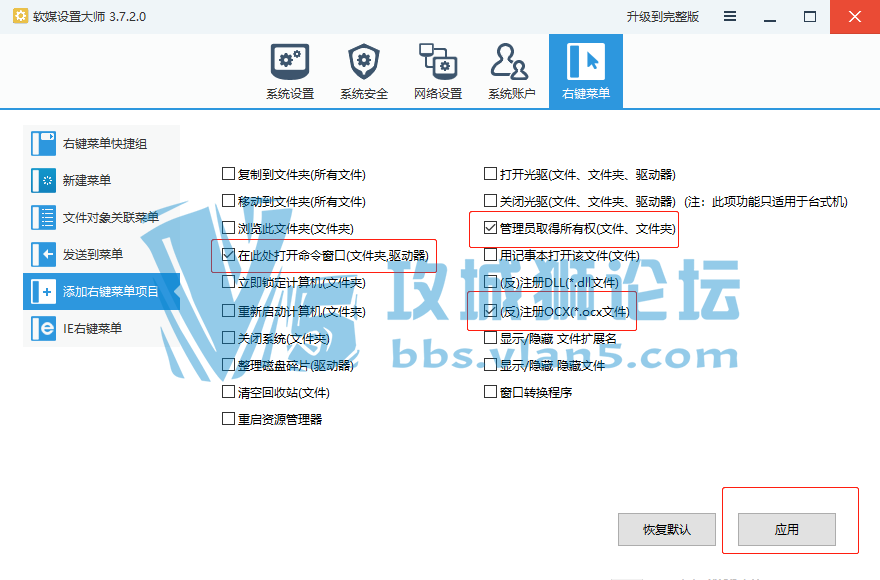Open the hamburger main menu icon
This screenshot has height=580, width=880.
(x=730, y=16)
